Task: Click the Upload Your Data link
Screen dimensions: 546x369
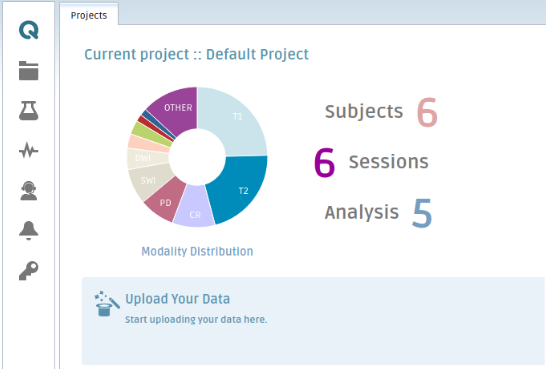Action: coord(178,299)
